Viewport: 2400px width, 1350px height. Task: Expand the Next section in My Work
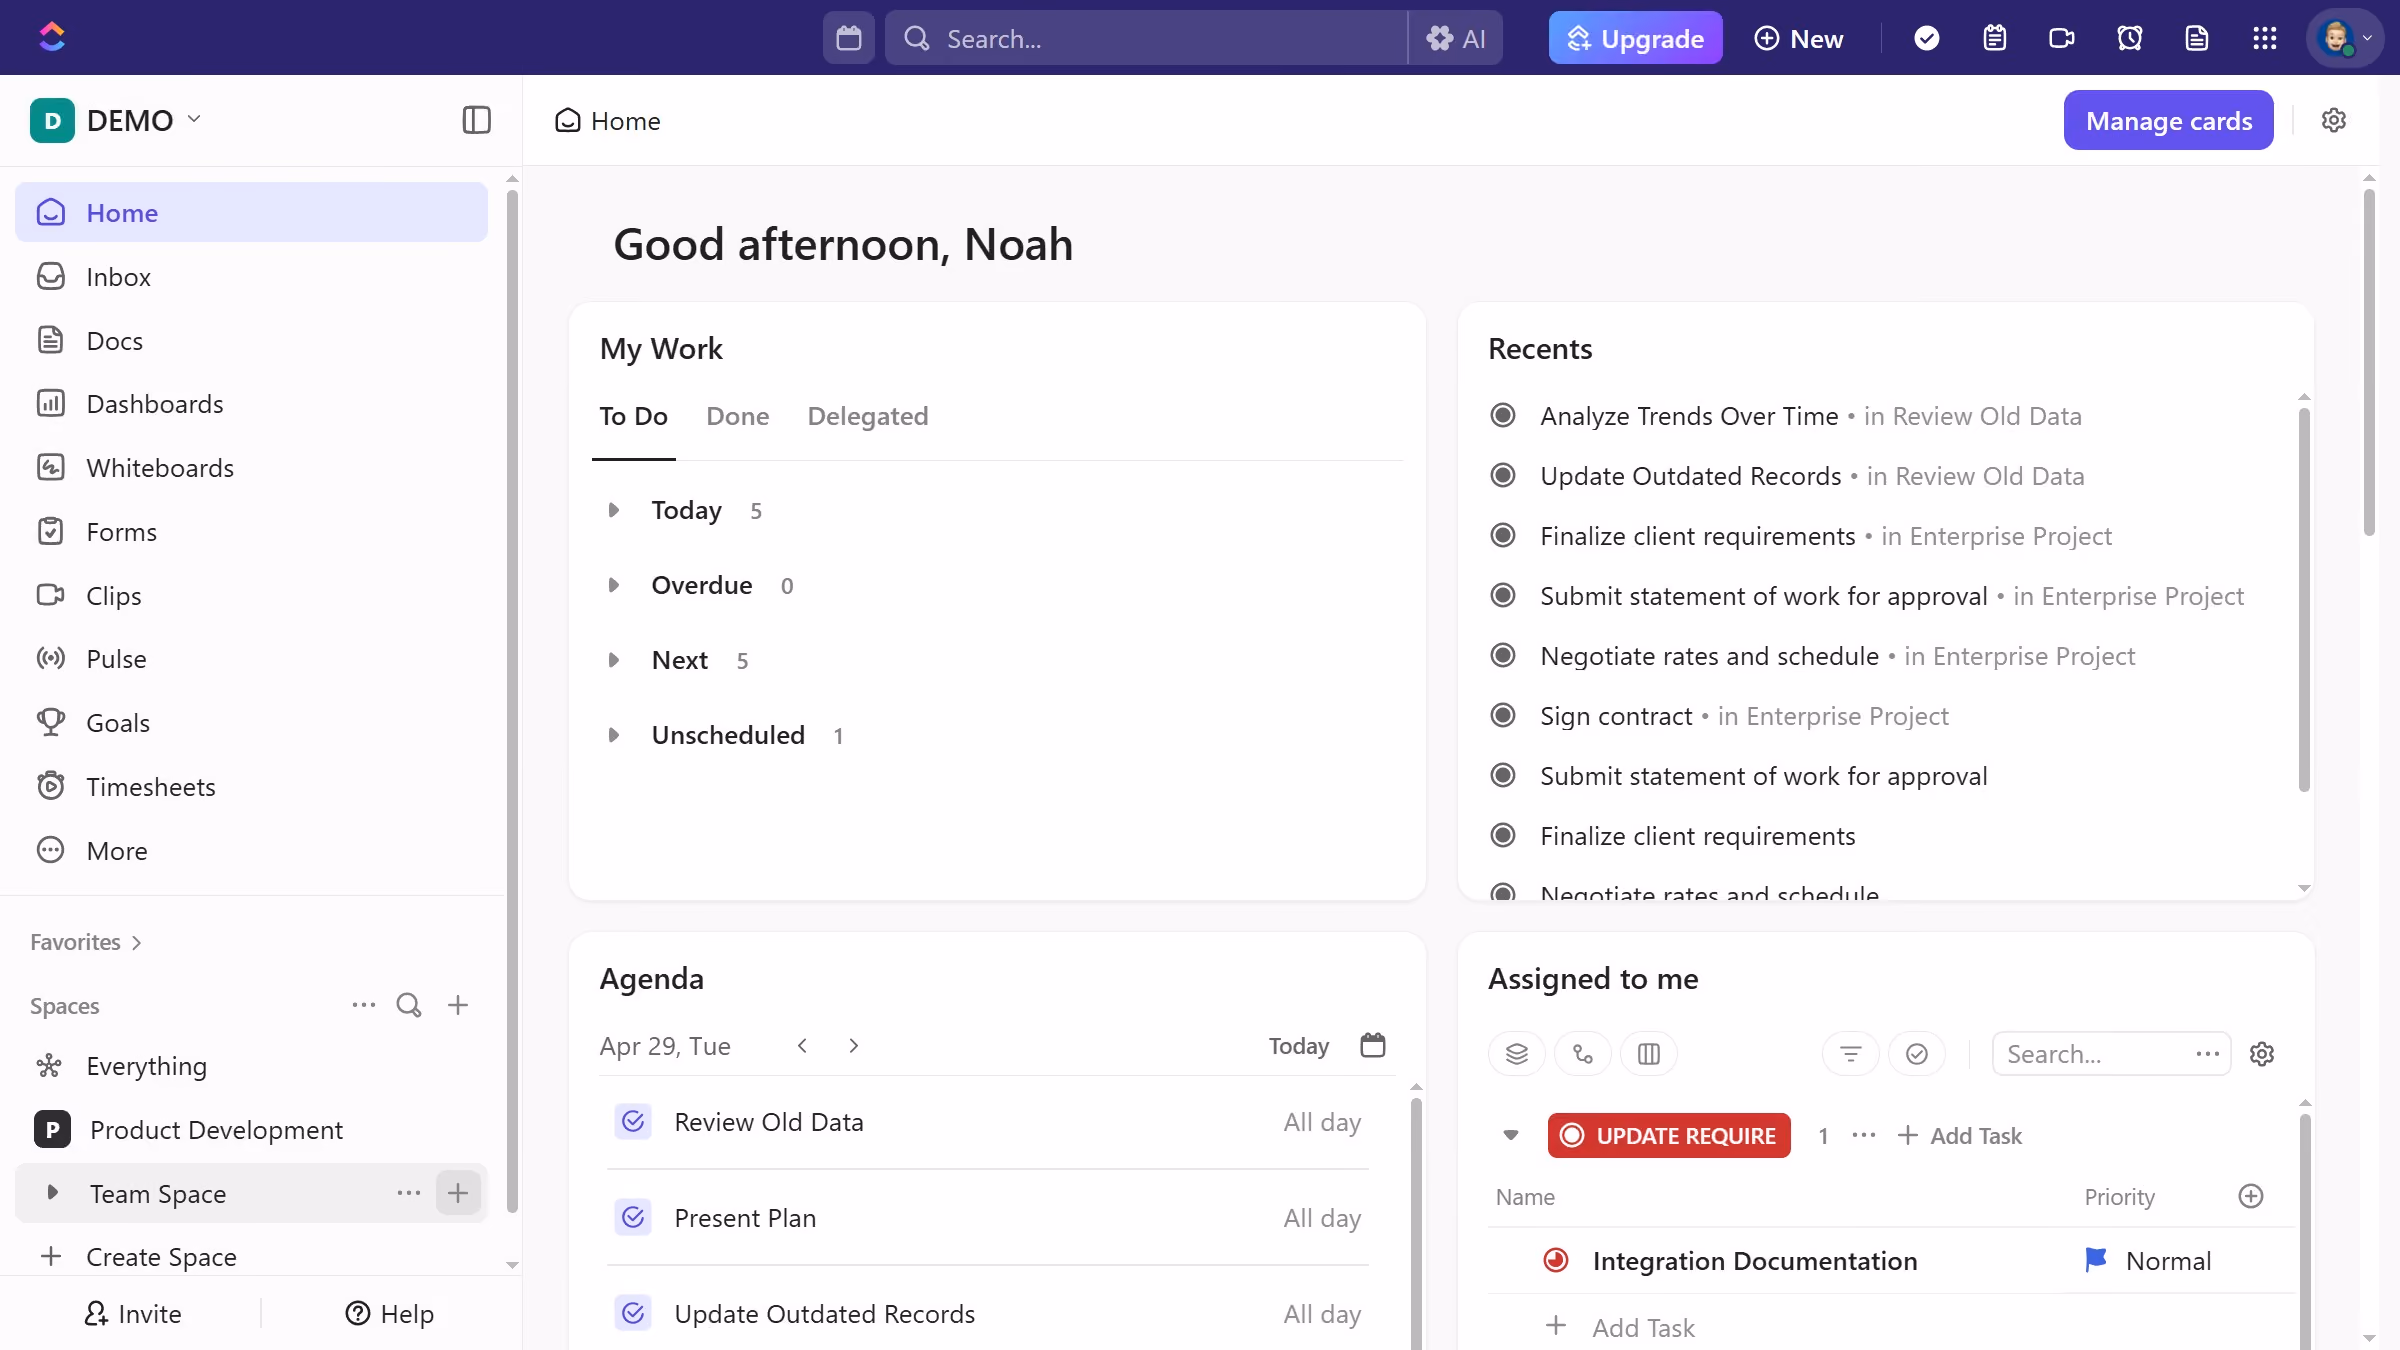[x=614, y=660]
